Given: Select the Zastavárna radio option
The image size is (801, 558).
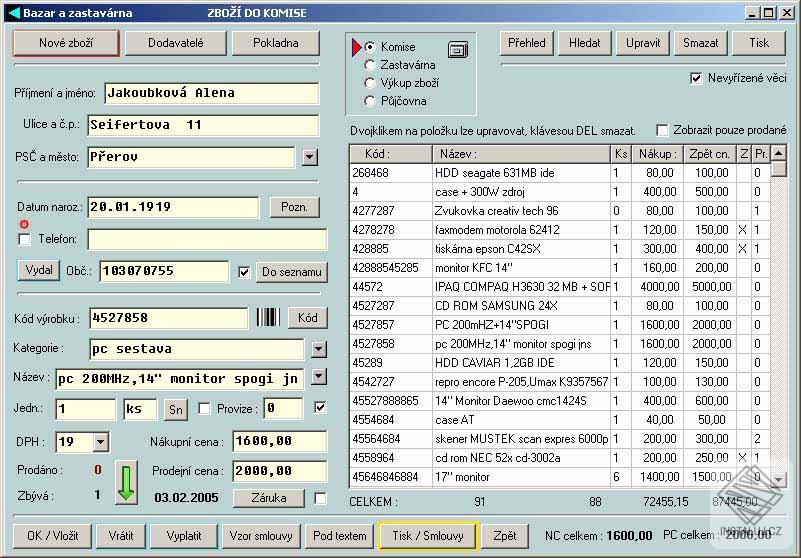Looking at the screenshot, I should pos(371,65).
